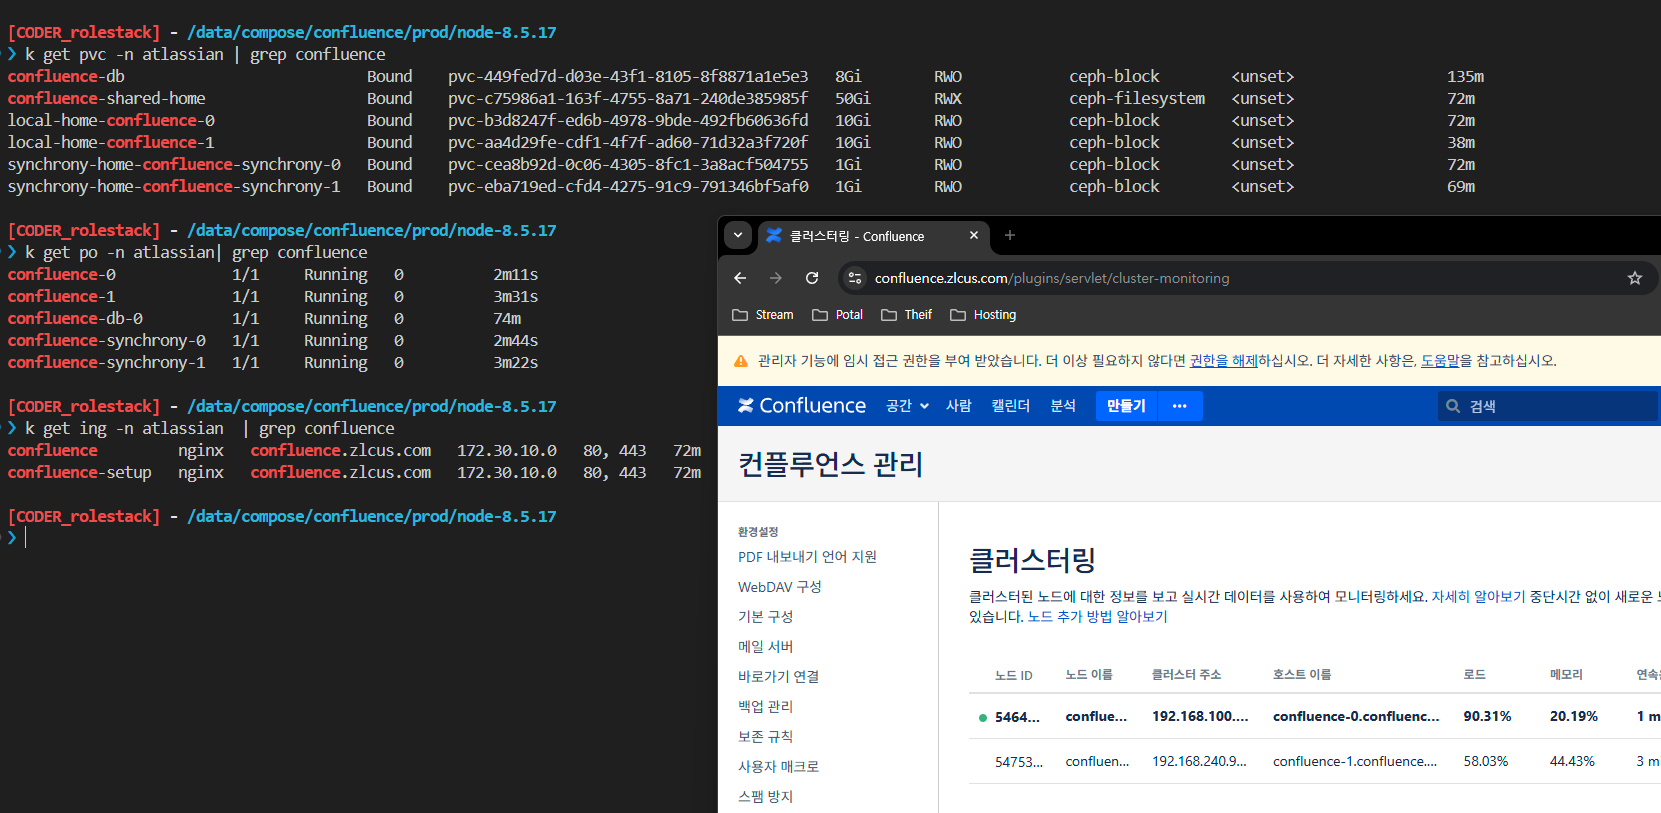Expand the 공간 dropdown menu
1661x813 pixels.
pos(908,406)
